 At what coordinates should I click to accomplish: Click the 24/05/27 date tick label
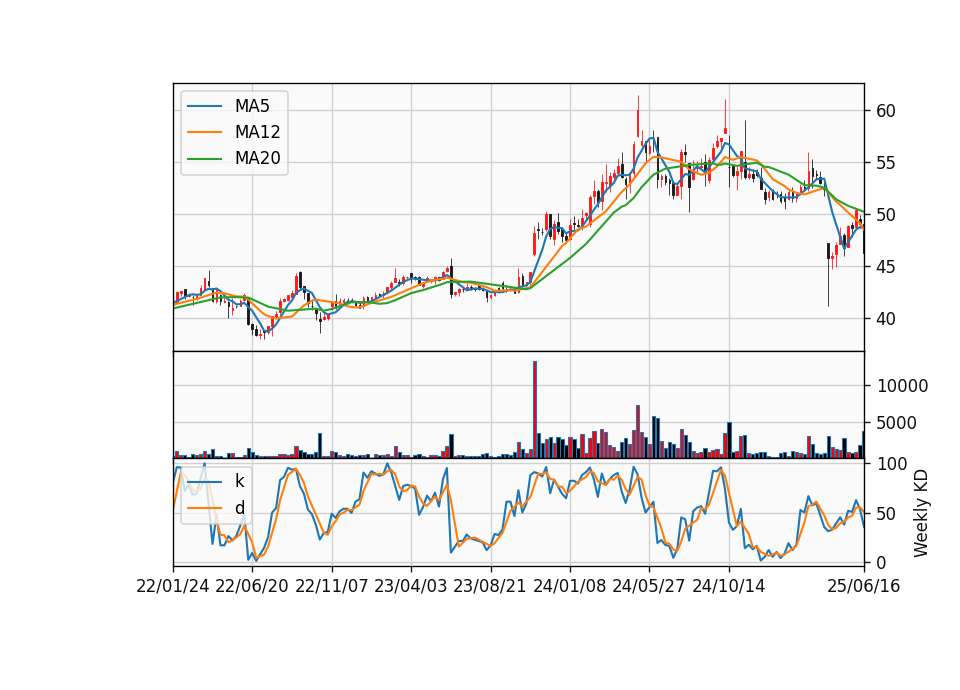pyautogui.click(x=649, y=586)
